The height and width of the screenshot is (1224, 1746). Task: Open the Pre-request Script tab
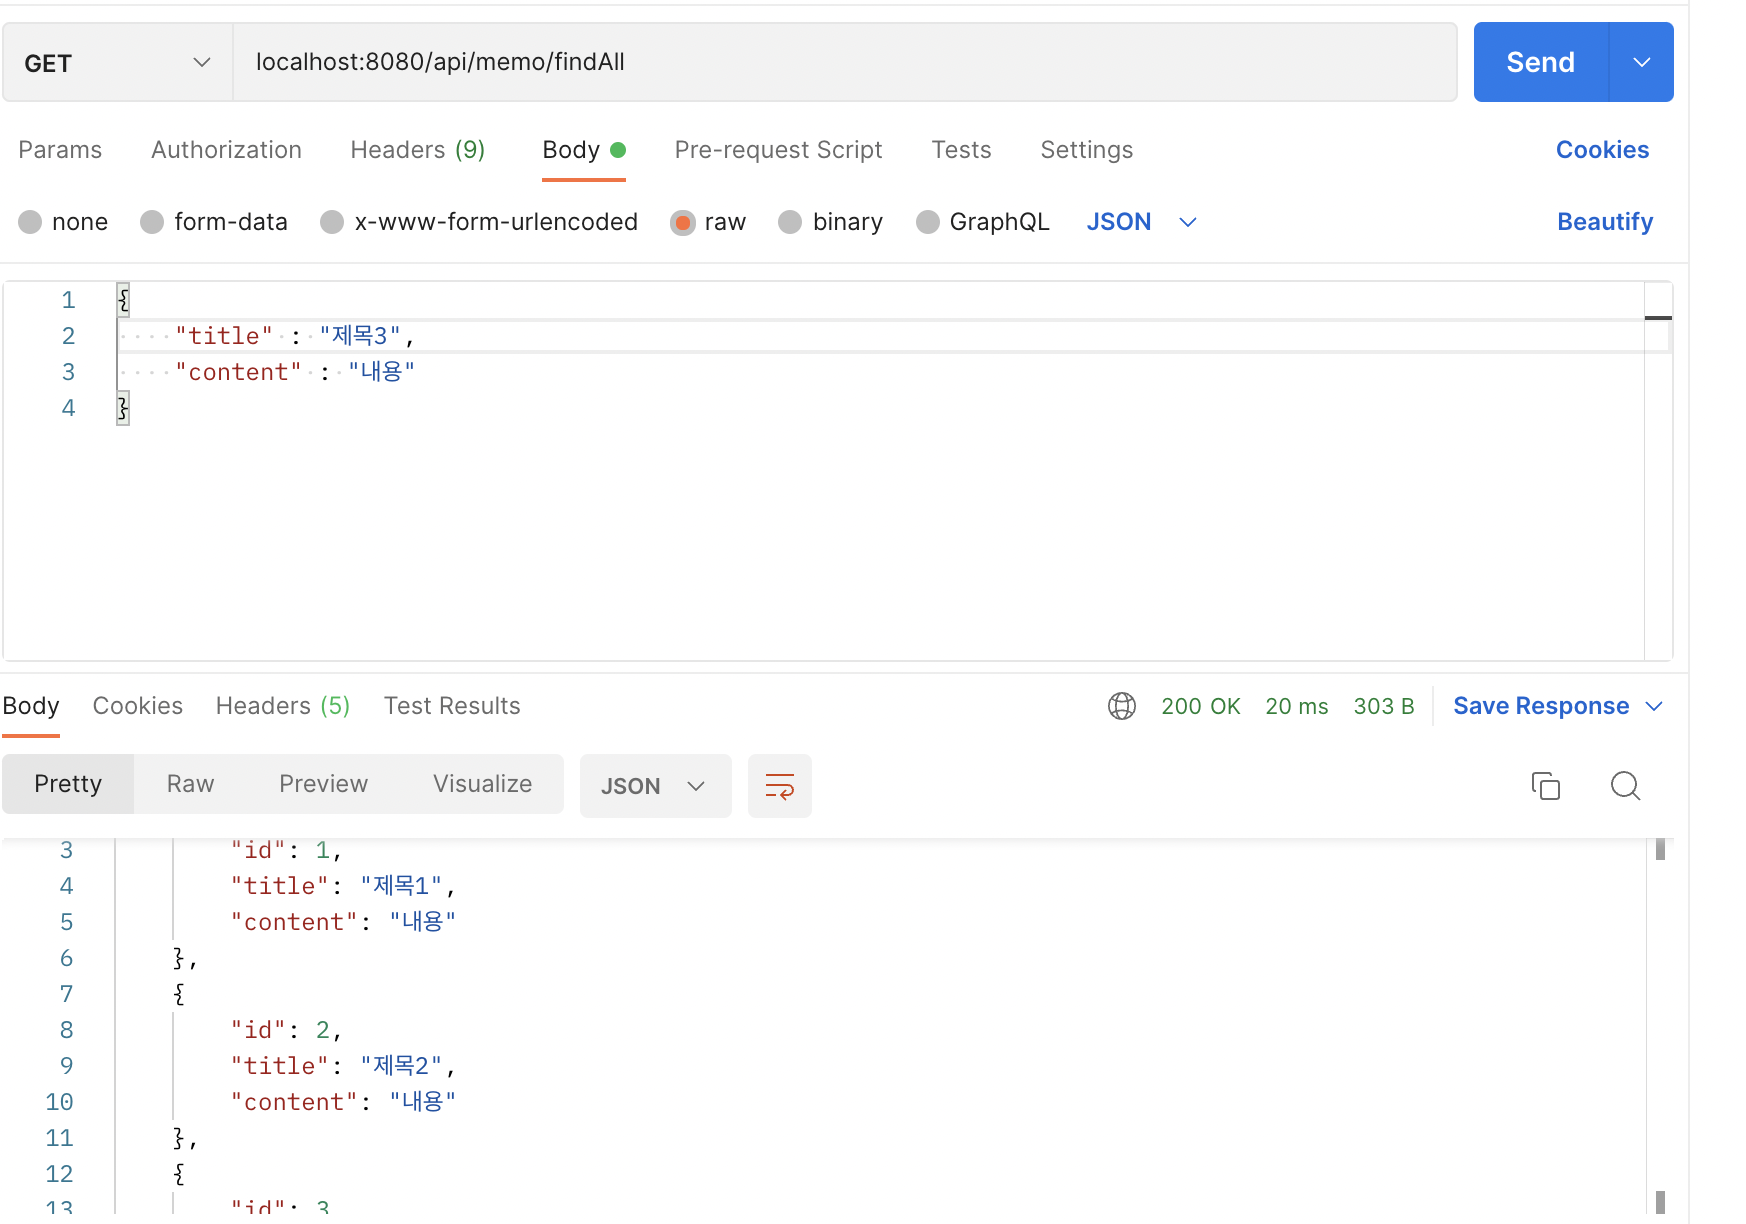pos(778,150)
